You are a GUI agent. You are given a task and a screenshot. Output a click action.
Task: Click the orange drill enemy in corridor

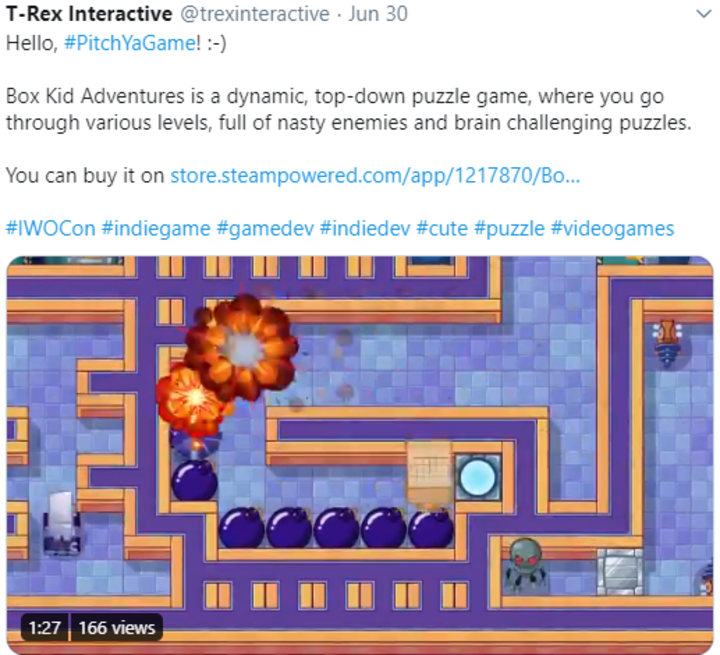[667, 343]
